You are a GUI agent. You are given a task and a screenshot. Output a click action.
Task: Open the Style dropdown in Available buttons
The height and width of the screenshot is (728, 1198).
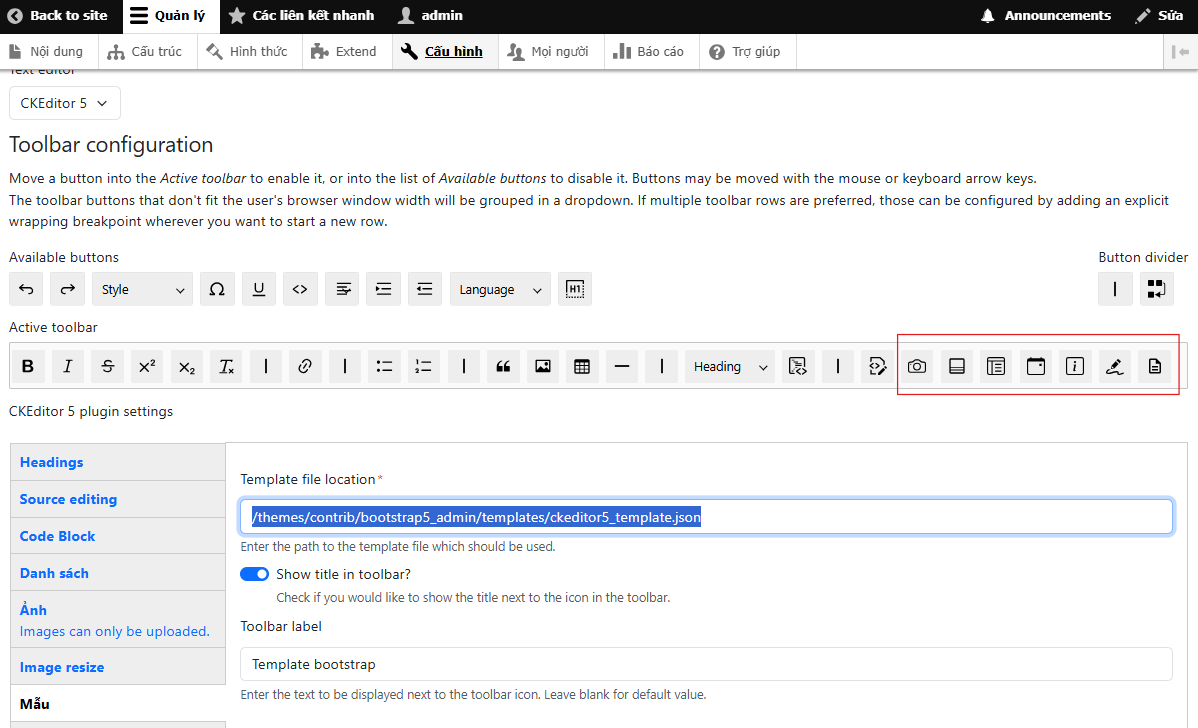(142, 290)
